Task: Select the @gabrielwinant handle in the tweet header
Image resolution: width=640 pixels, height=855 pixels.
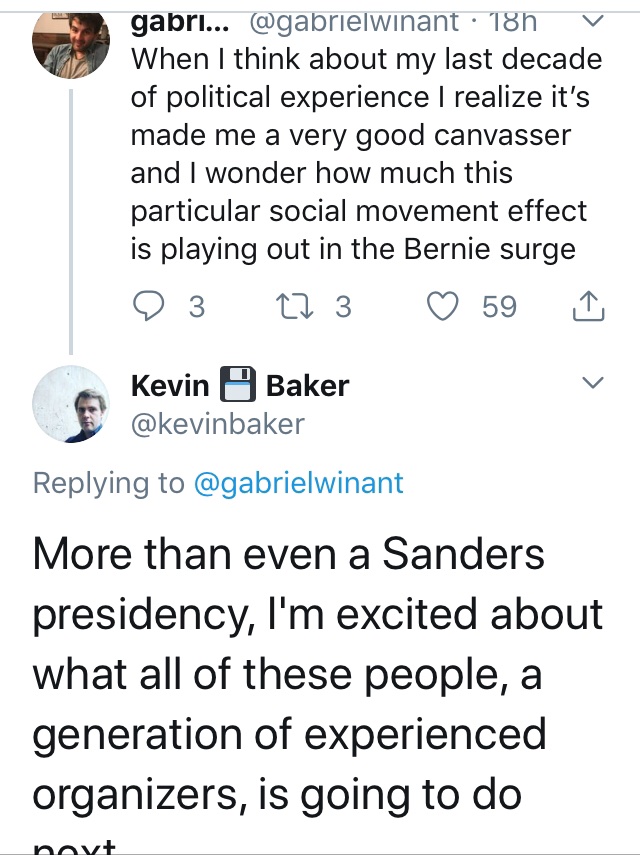Action: 353,20
